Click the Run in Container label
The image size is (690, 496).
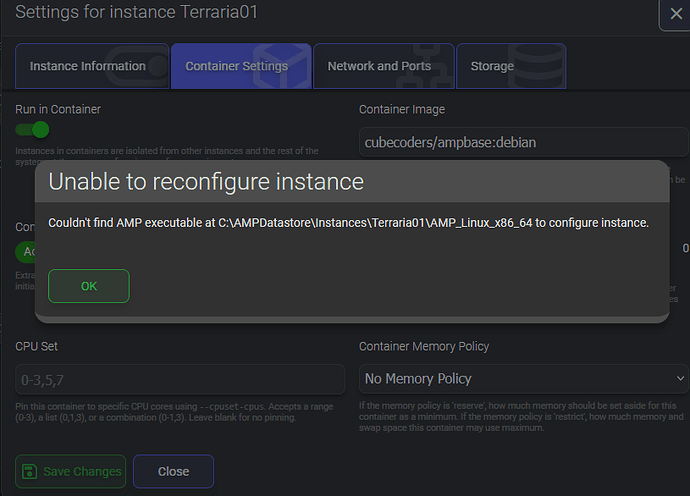(x=58, y=109)
